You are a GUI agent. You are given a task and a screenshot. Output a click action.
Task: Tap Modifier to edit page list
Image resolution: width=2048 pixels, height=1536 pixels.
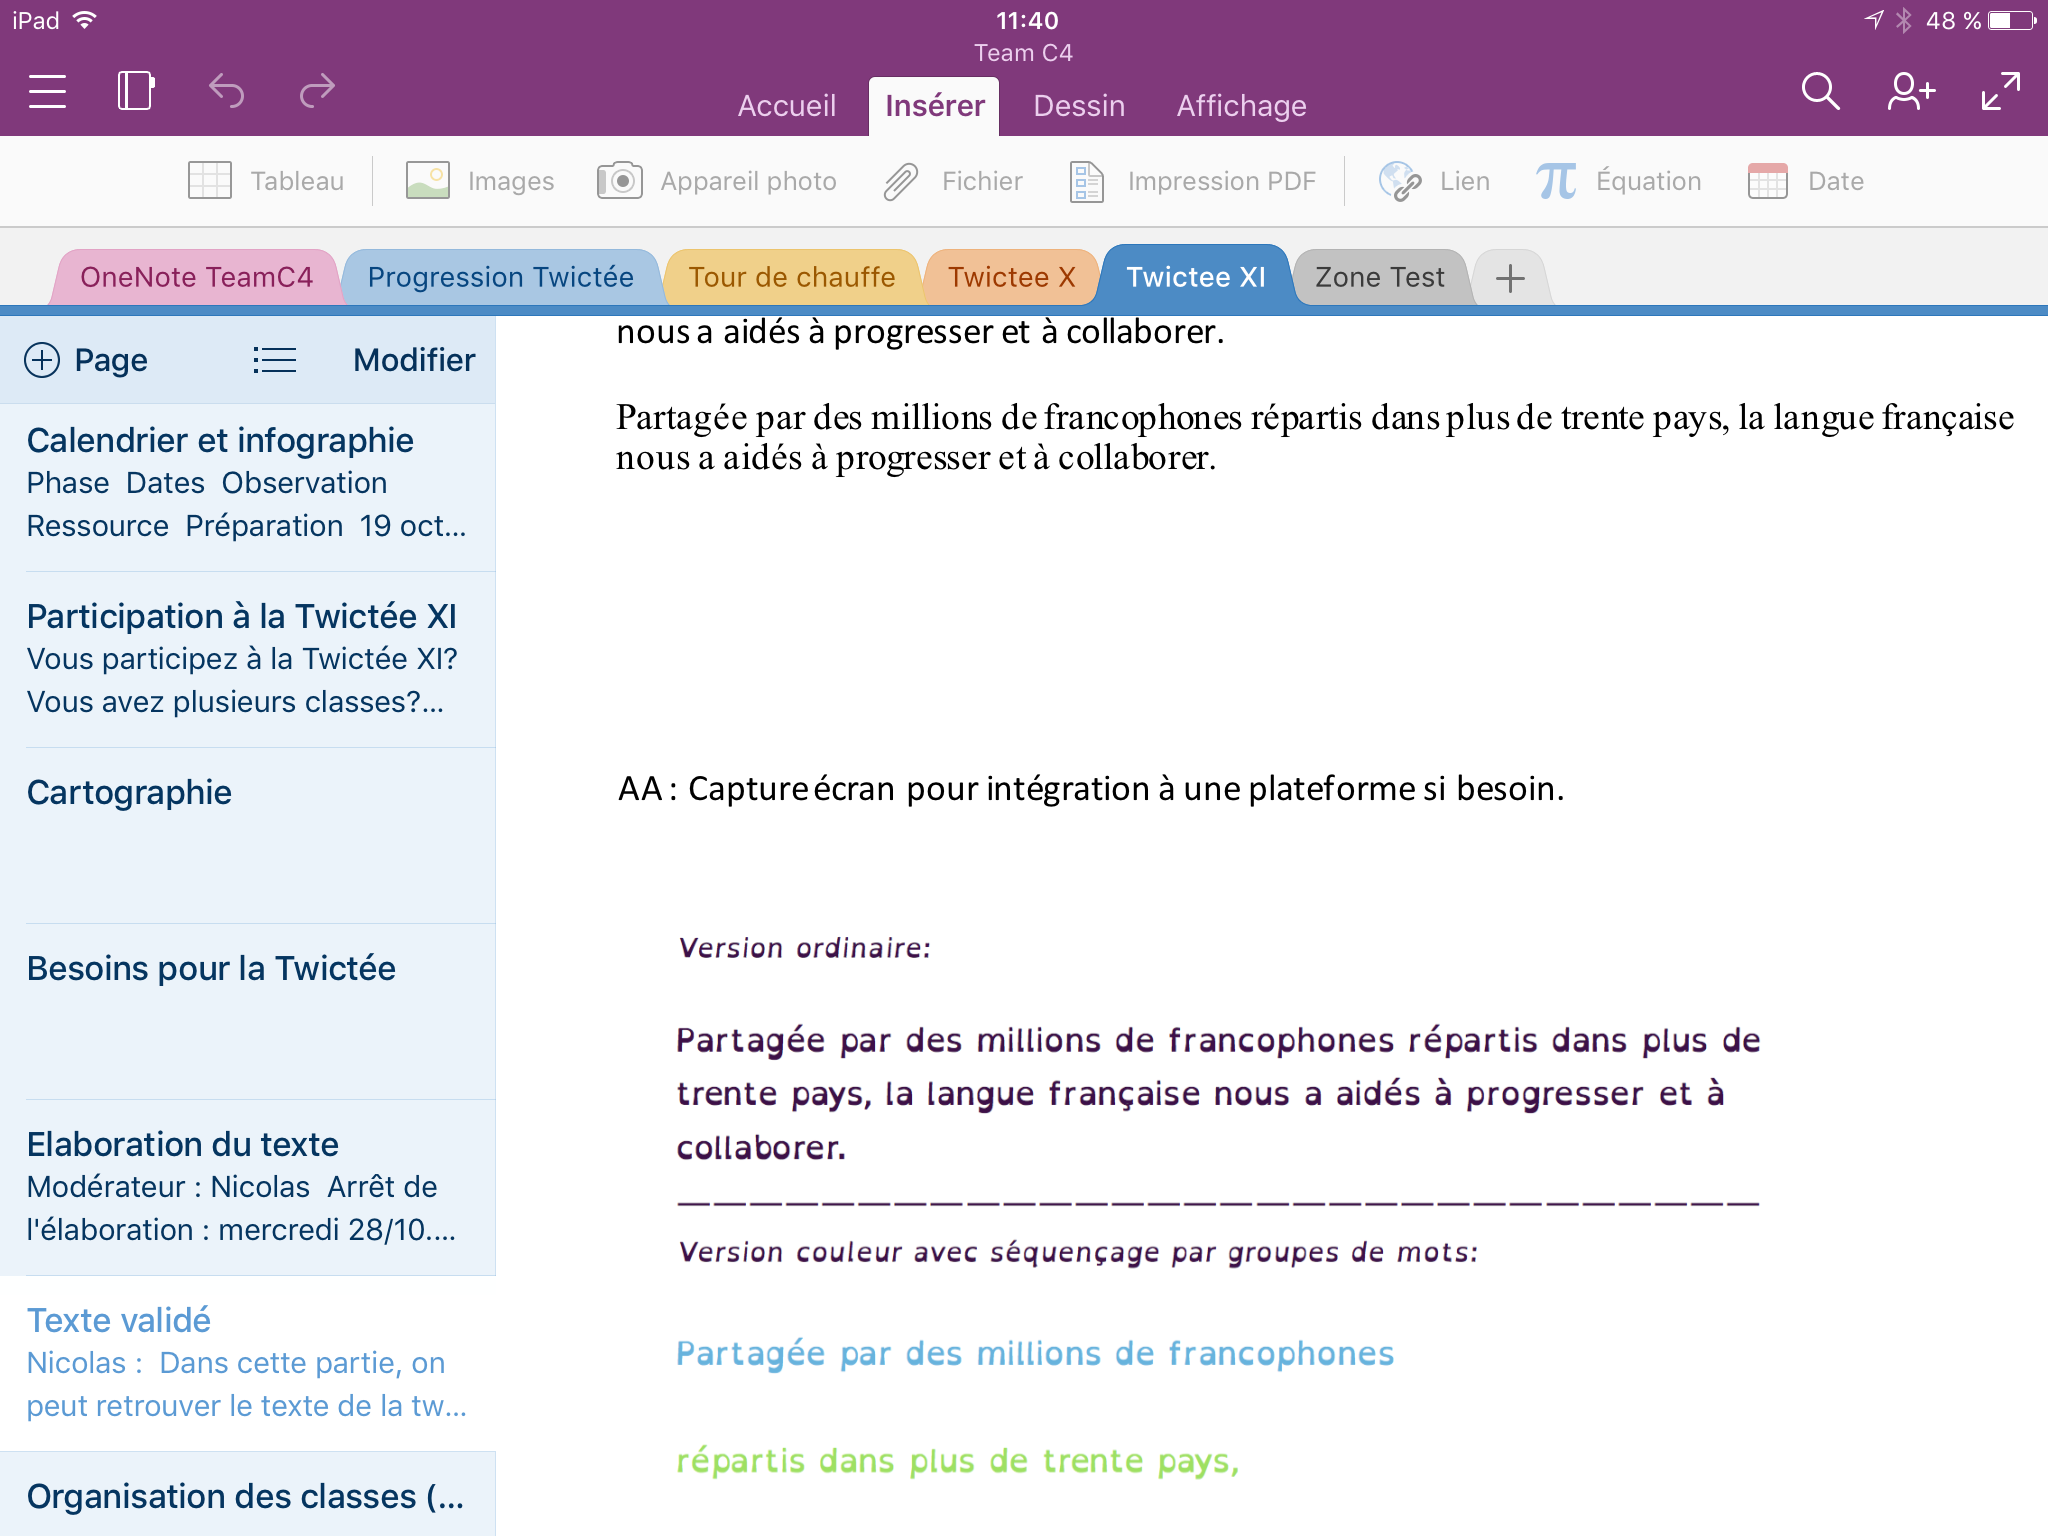point(414,360)
